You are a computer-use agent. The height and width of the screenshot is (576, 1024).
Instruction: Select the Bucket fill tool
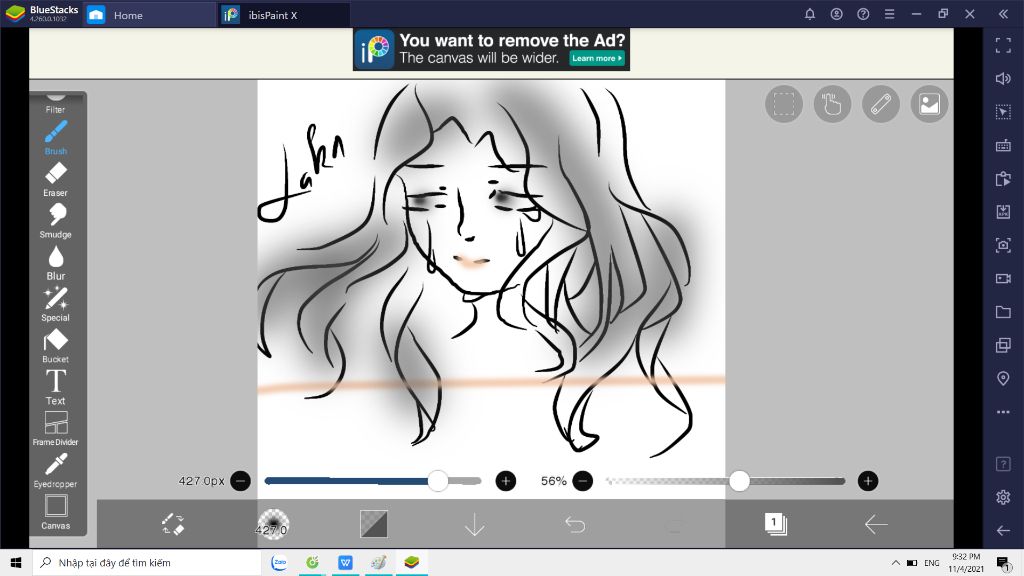coord(56,346)
